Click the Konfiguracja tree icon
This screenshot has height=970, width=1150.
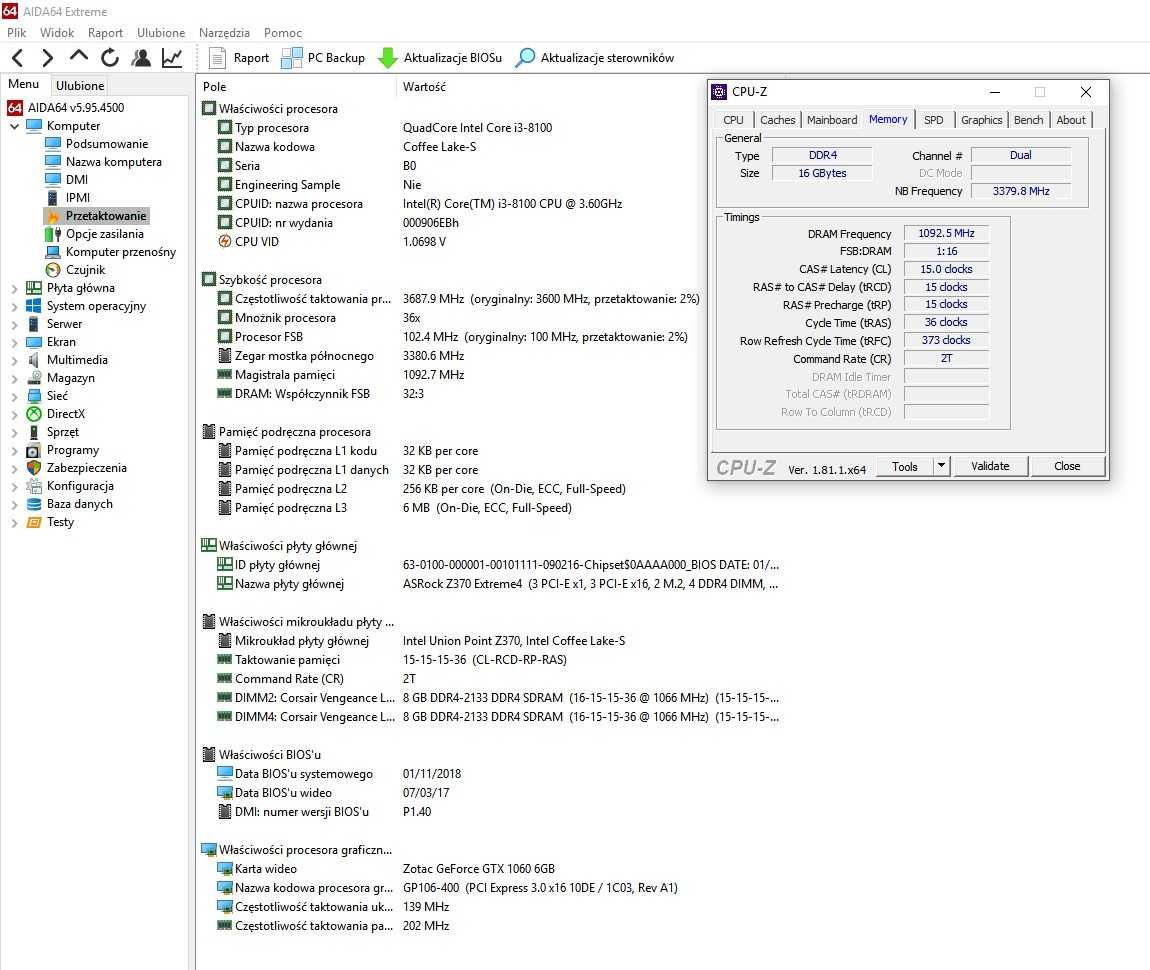click(34, 487)
